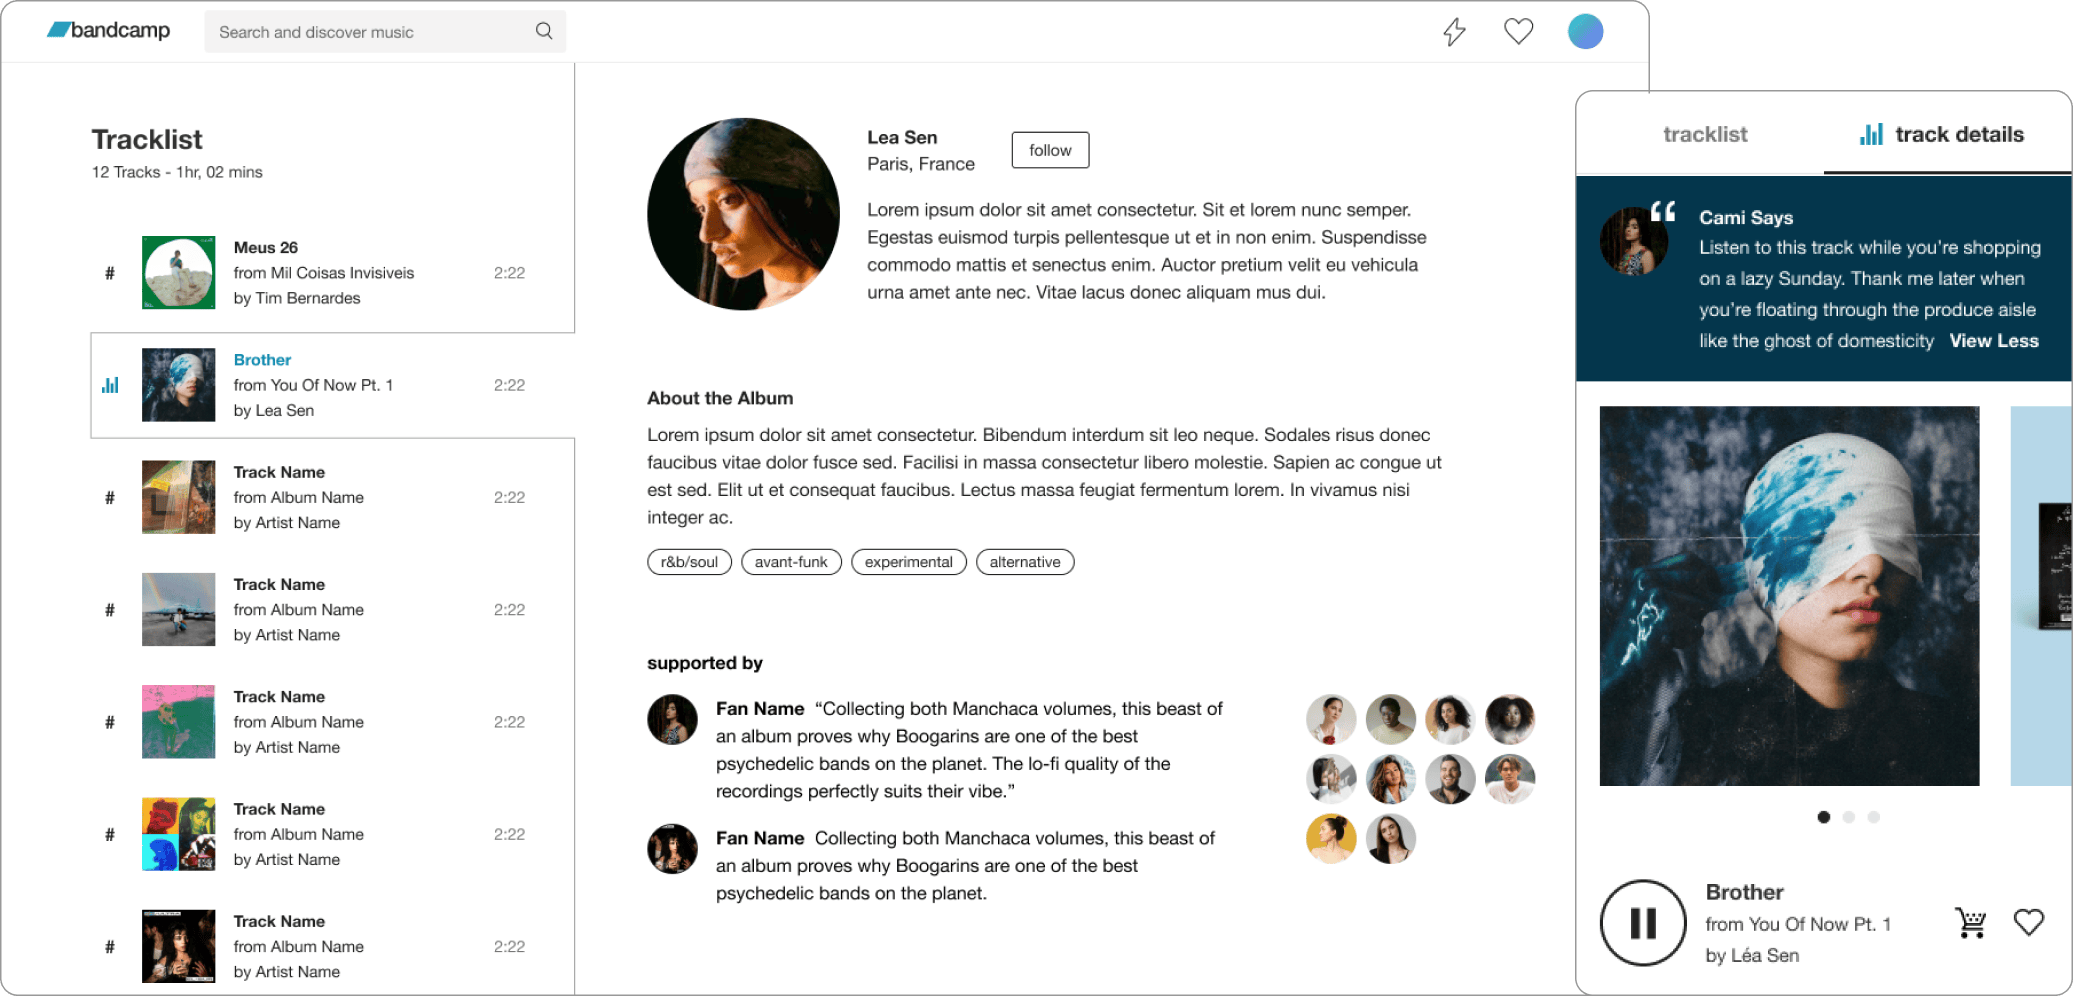The height and width of the screenshot is (996, 2073).
Task: Switch to the tracklist tab
Action: pos(1705,135)
